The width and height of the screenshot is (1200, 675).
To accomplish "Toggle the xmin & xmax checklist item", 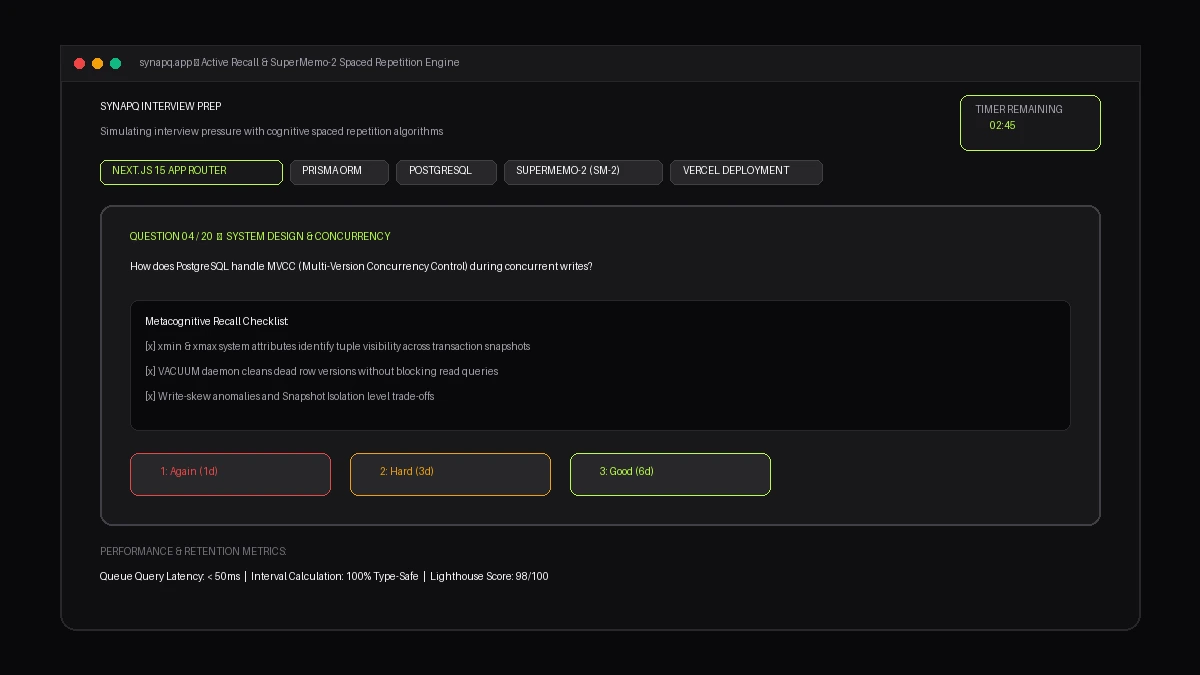I will click(x=338, y=346).
